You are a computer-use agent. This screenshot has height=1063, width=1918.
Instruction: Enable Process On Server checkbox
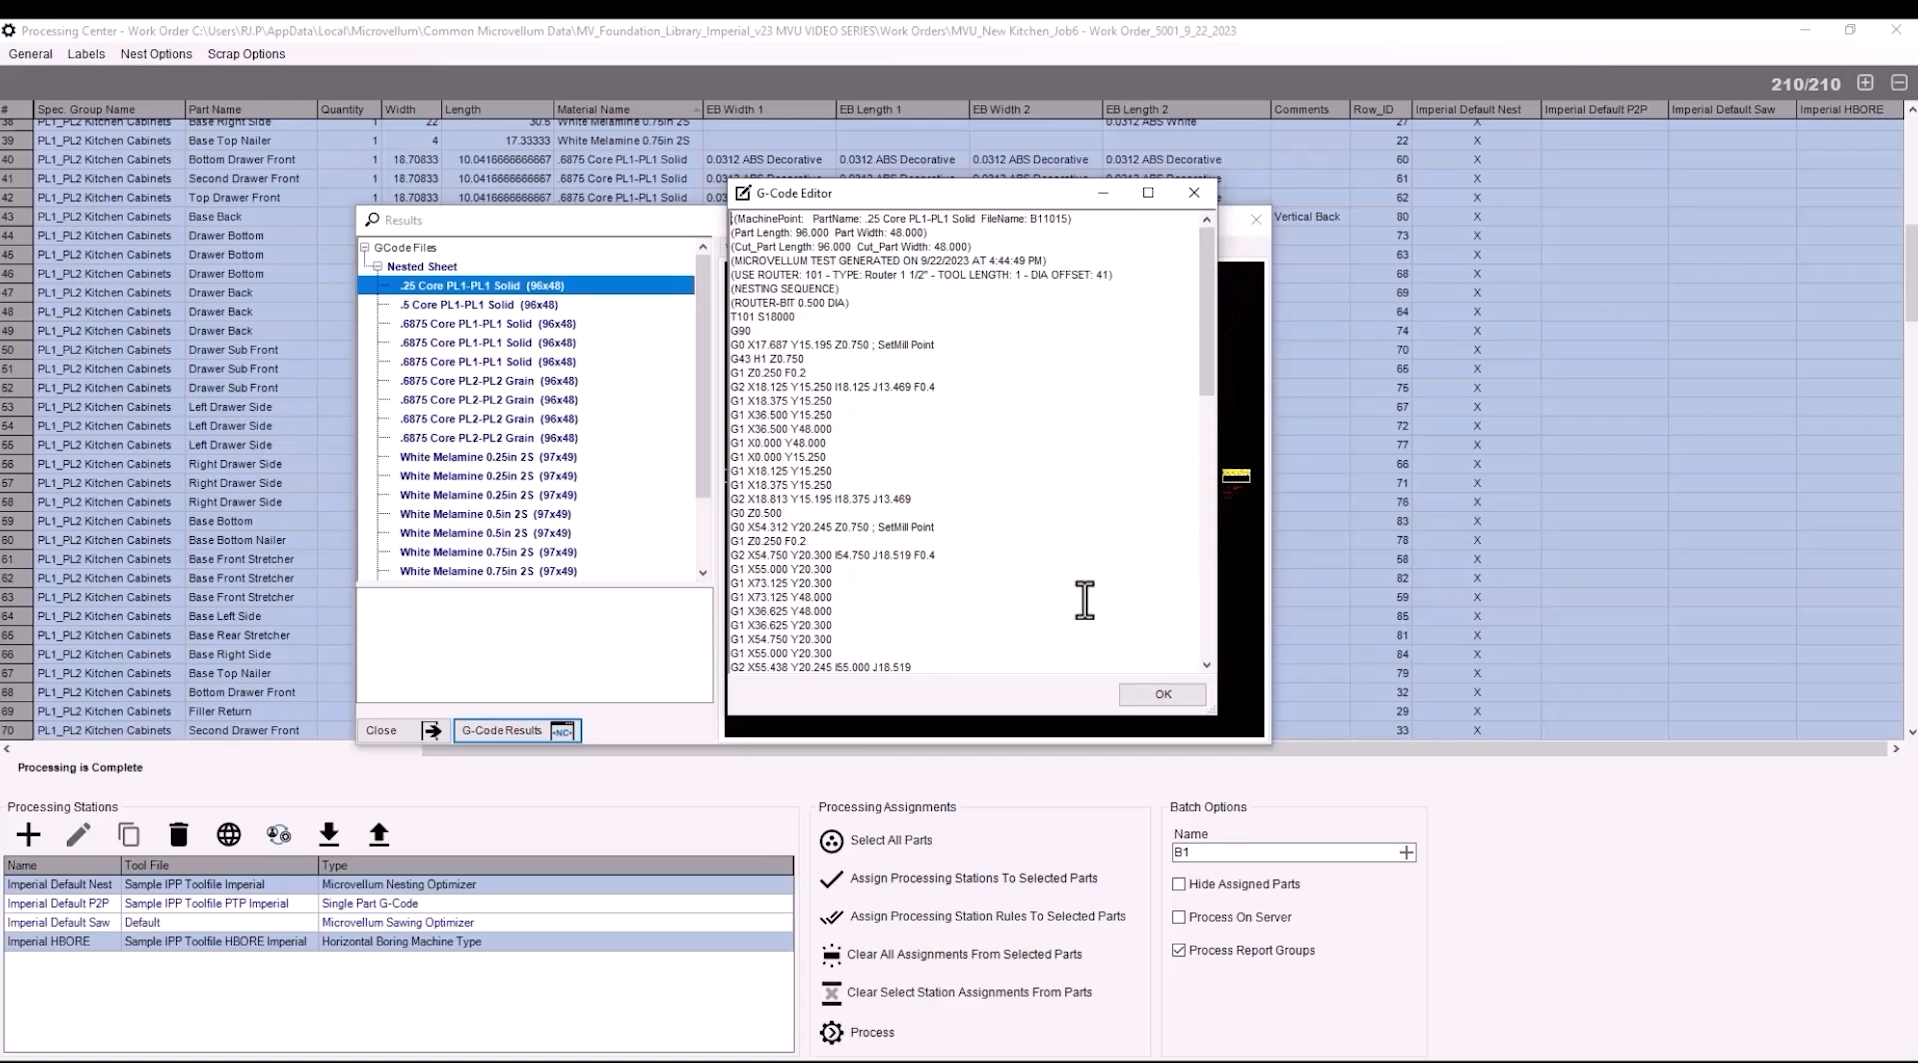pyautogui.click(x=1179, y=917)
